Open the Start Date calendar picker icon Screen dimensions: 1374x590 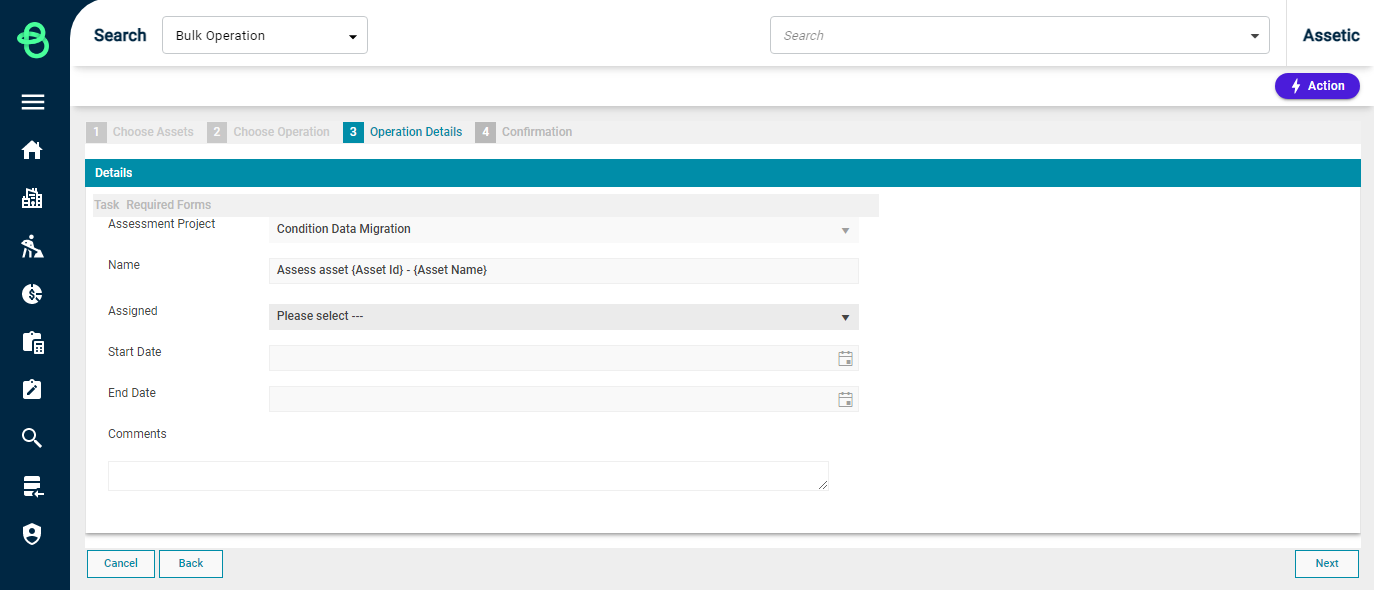tap(845, 358)
